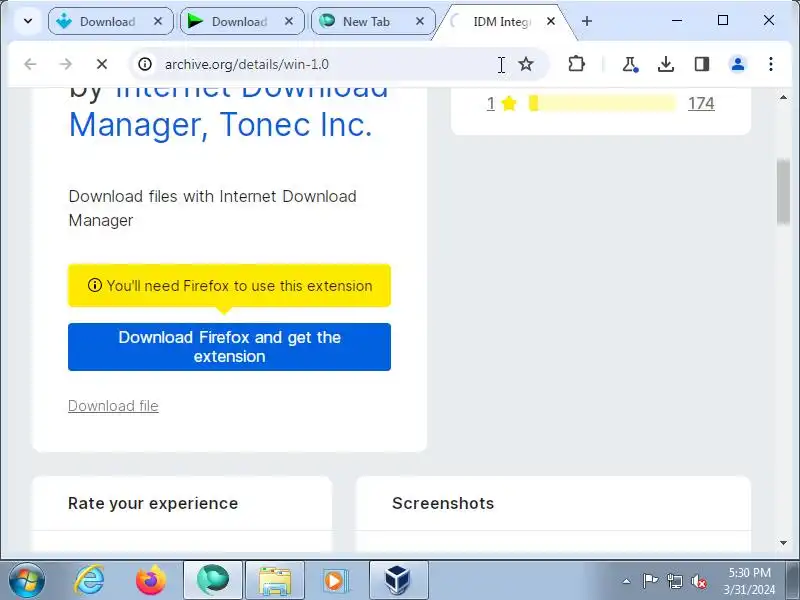Image resolution: width=800 pixels, height=600 pixels.
Task: Close the first Download tab
Action: [158, 21]
